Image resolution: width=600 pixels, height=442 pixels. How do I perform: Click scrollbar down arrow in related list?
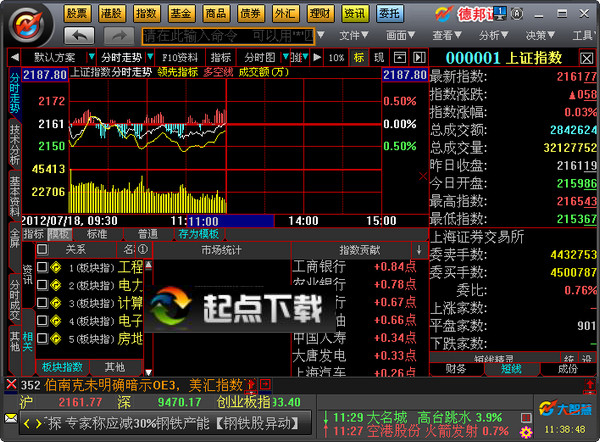[x=148, y=372]
